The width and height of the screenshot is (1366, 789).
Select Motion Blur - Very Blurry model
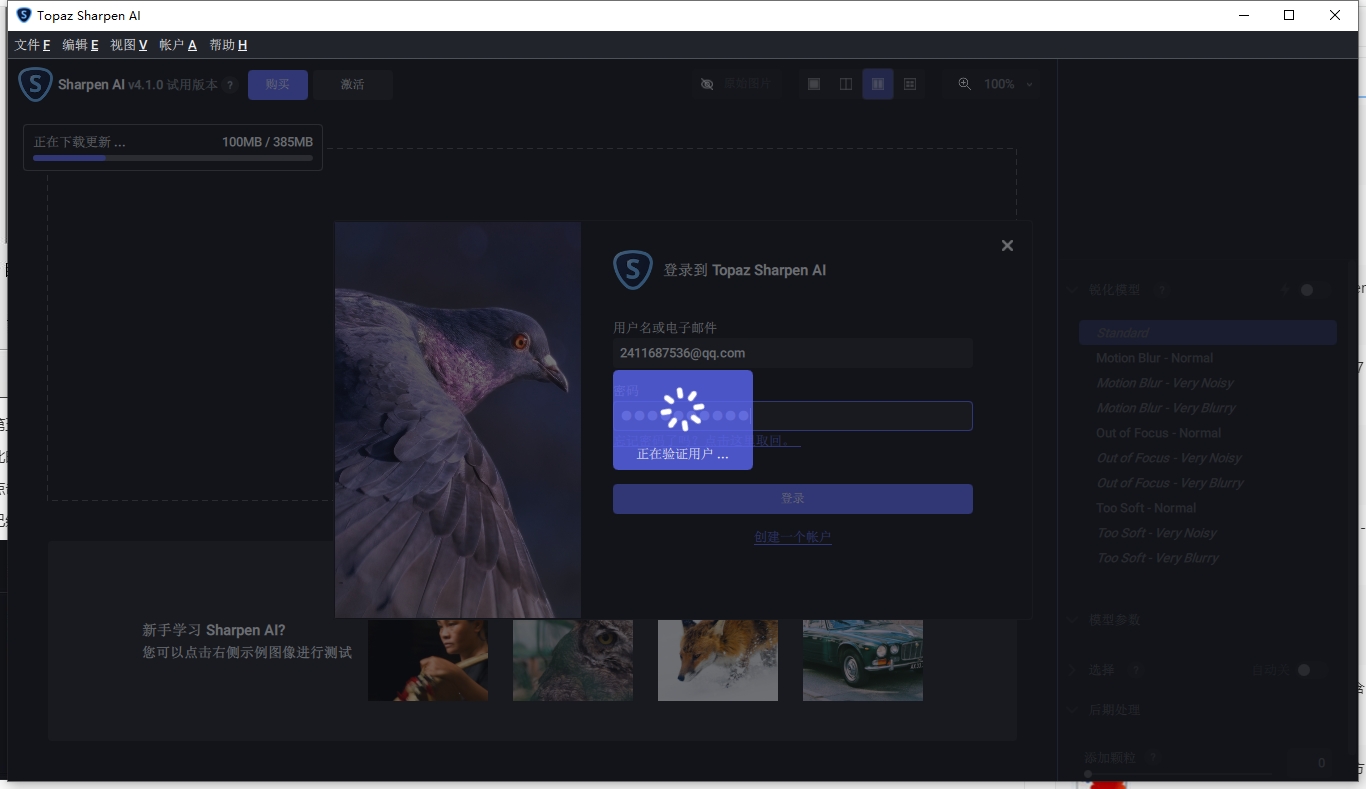[x=1208, y=408]
